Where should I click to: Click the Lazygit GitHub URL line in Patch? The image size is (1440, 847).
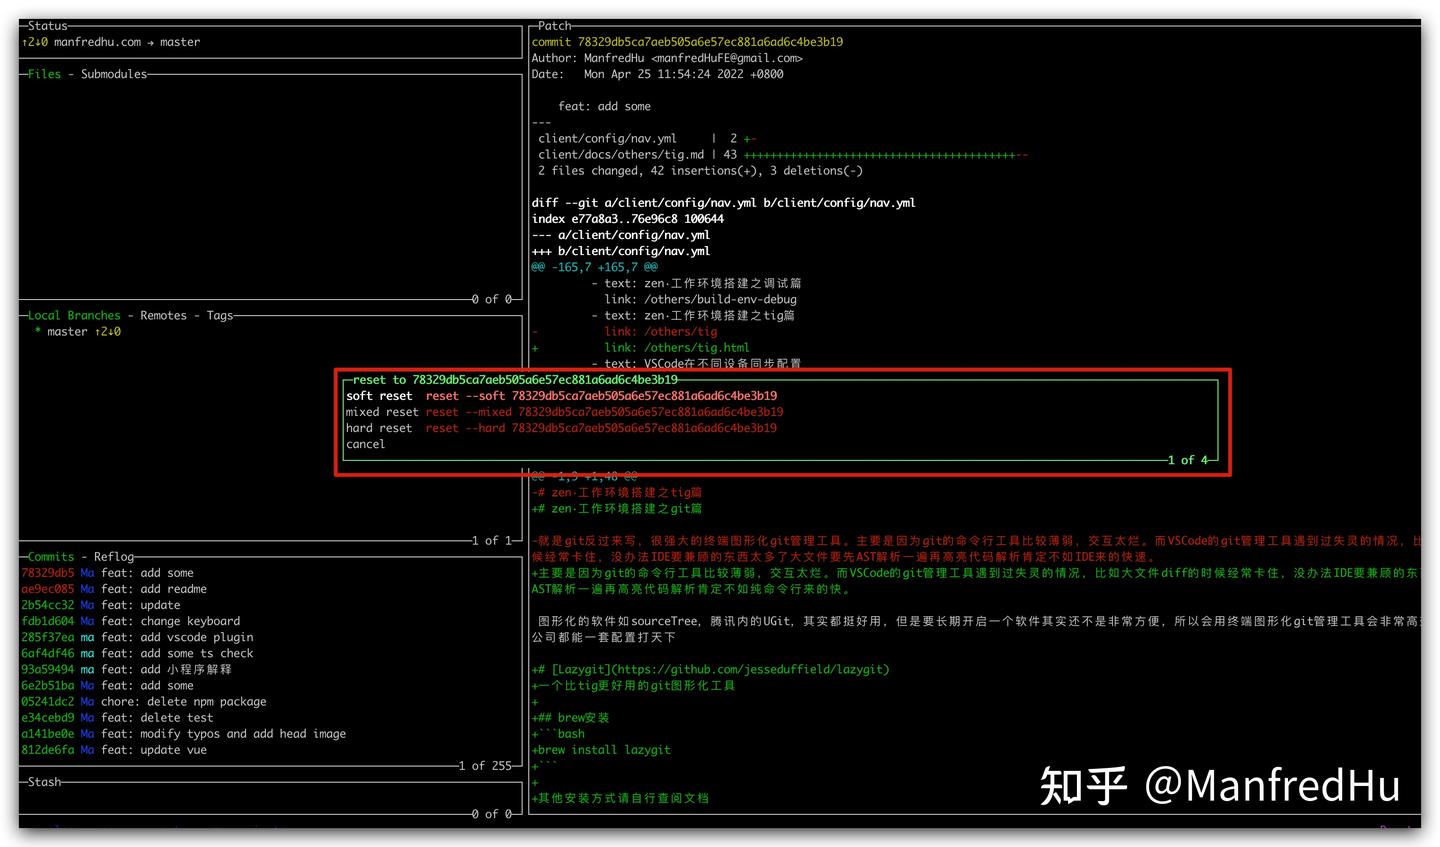click(x=711, y=670)
